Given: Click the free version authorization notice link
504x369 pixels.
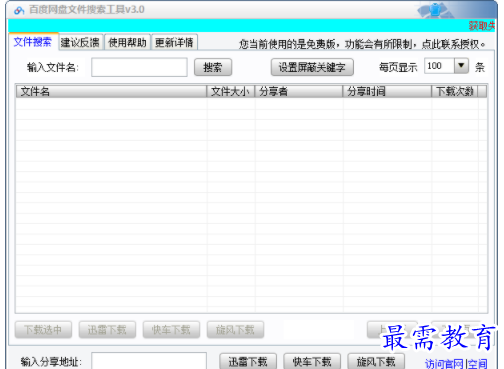Looking at the screenshot, I should pyautogui.click(x=362, y=44).
